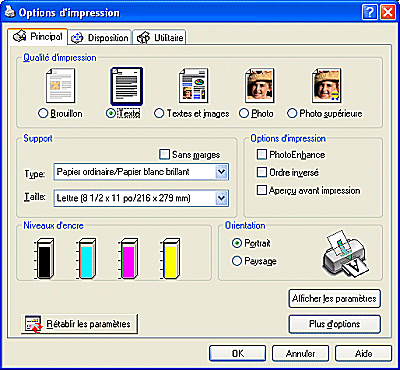This screenshot has width=400, height=370.
Task: Click the yellow ink level indicator
Action: coord(171,258)
